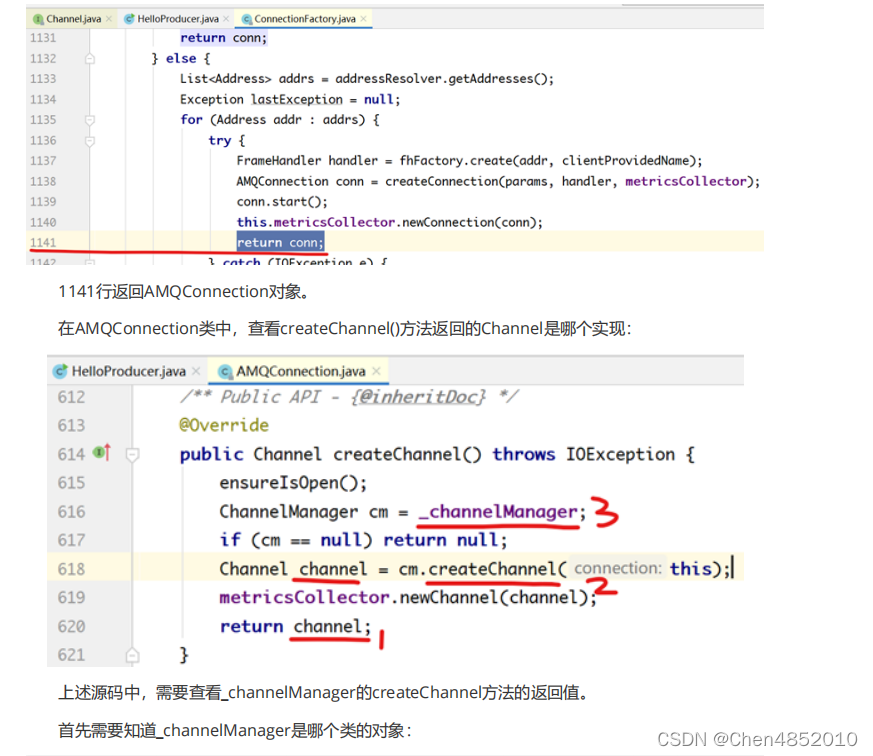Close the AMQConnection.java tab

coord(376,371)
